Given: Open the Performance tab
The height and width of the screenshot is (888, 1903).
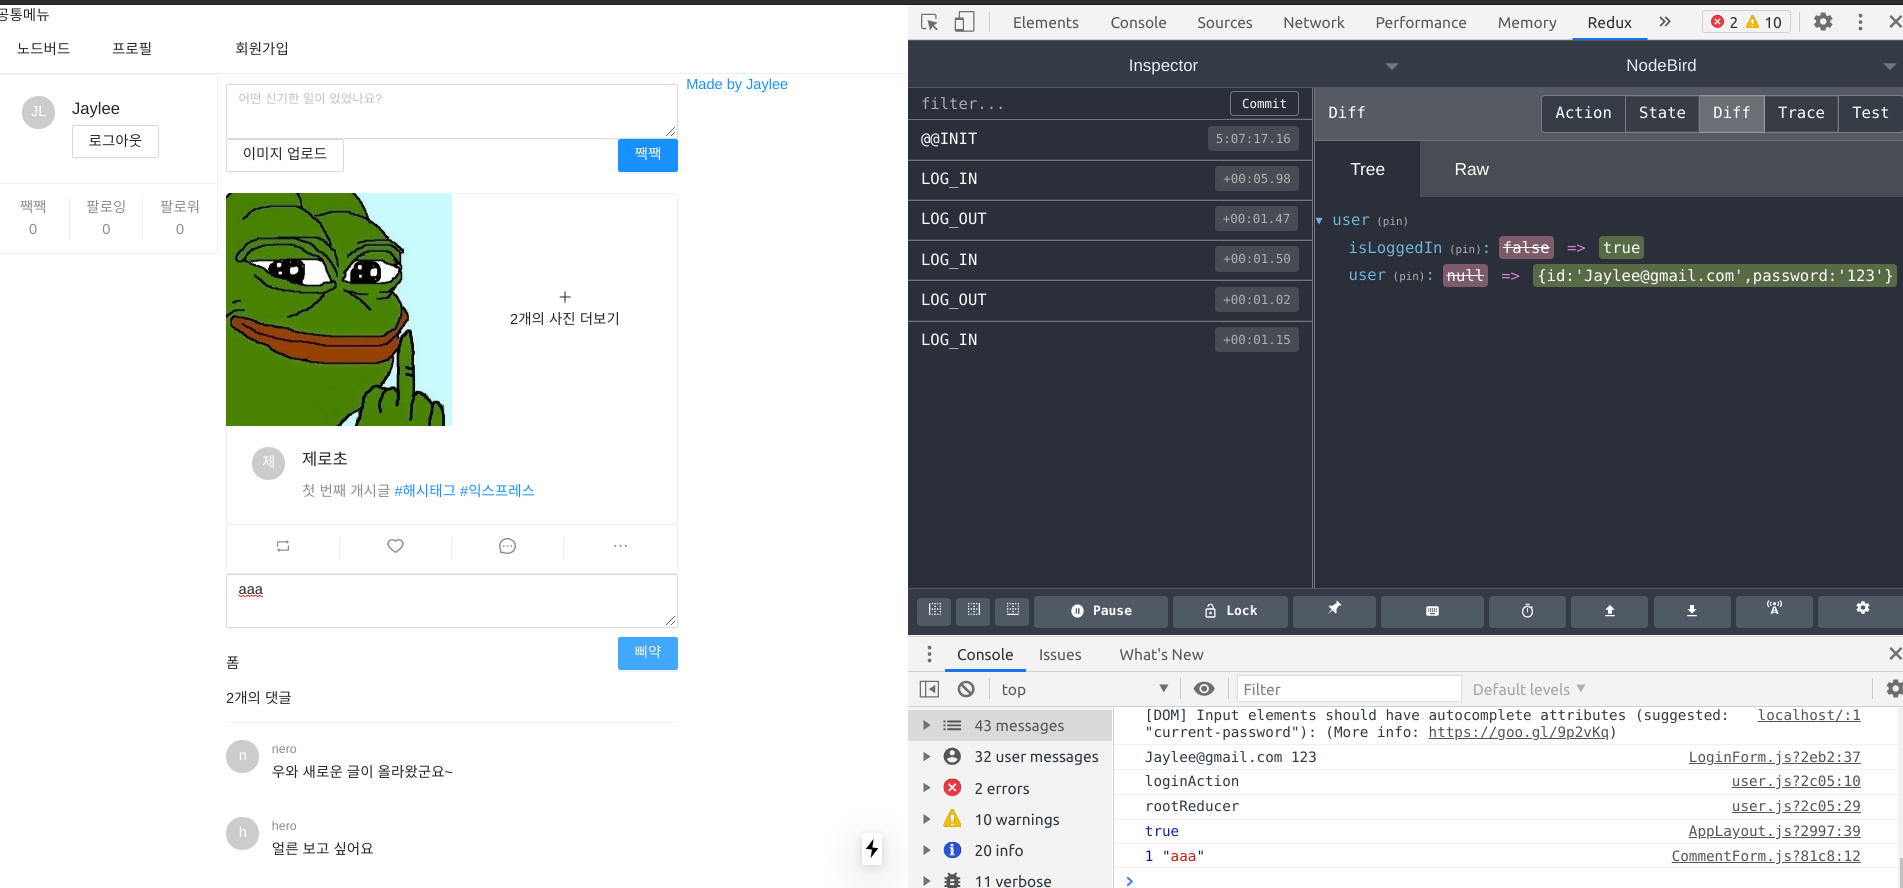Looking at the screenshot, I should [1420, 22].
